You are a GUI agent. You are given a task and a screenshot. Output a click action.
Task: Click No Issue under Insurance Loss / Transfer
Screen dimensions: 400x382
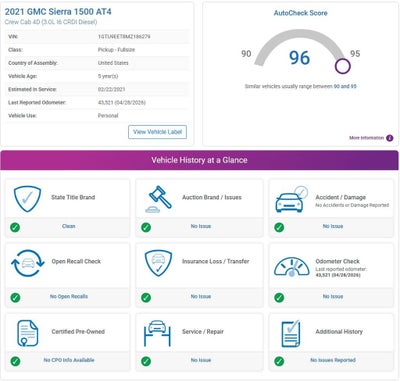point(201,296)
